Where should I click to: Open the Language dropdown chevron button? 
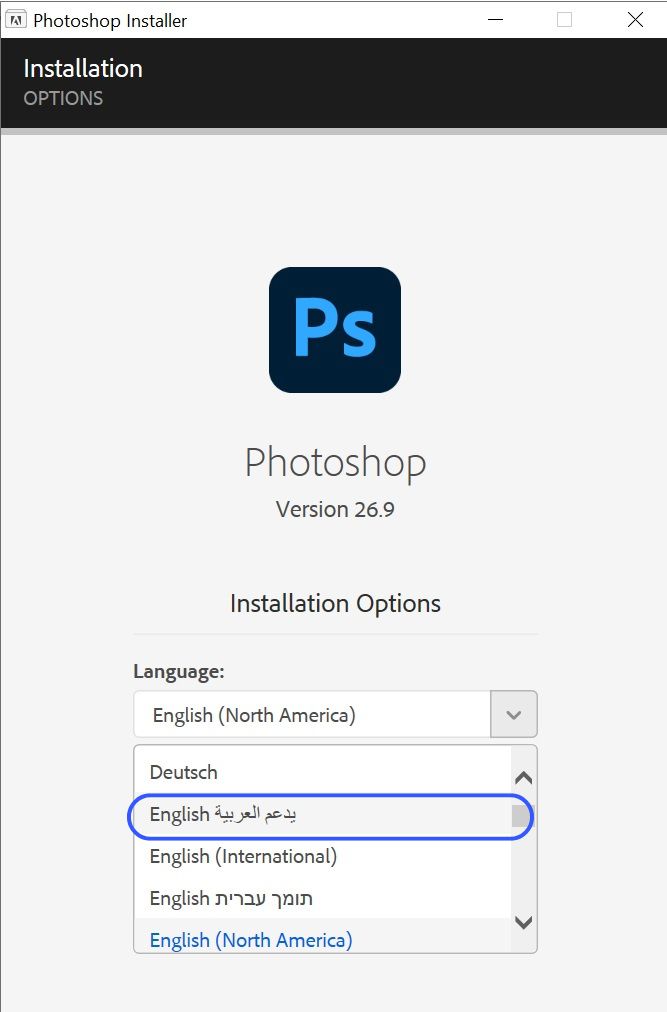click(x=514, y=714)
